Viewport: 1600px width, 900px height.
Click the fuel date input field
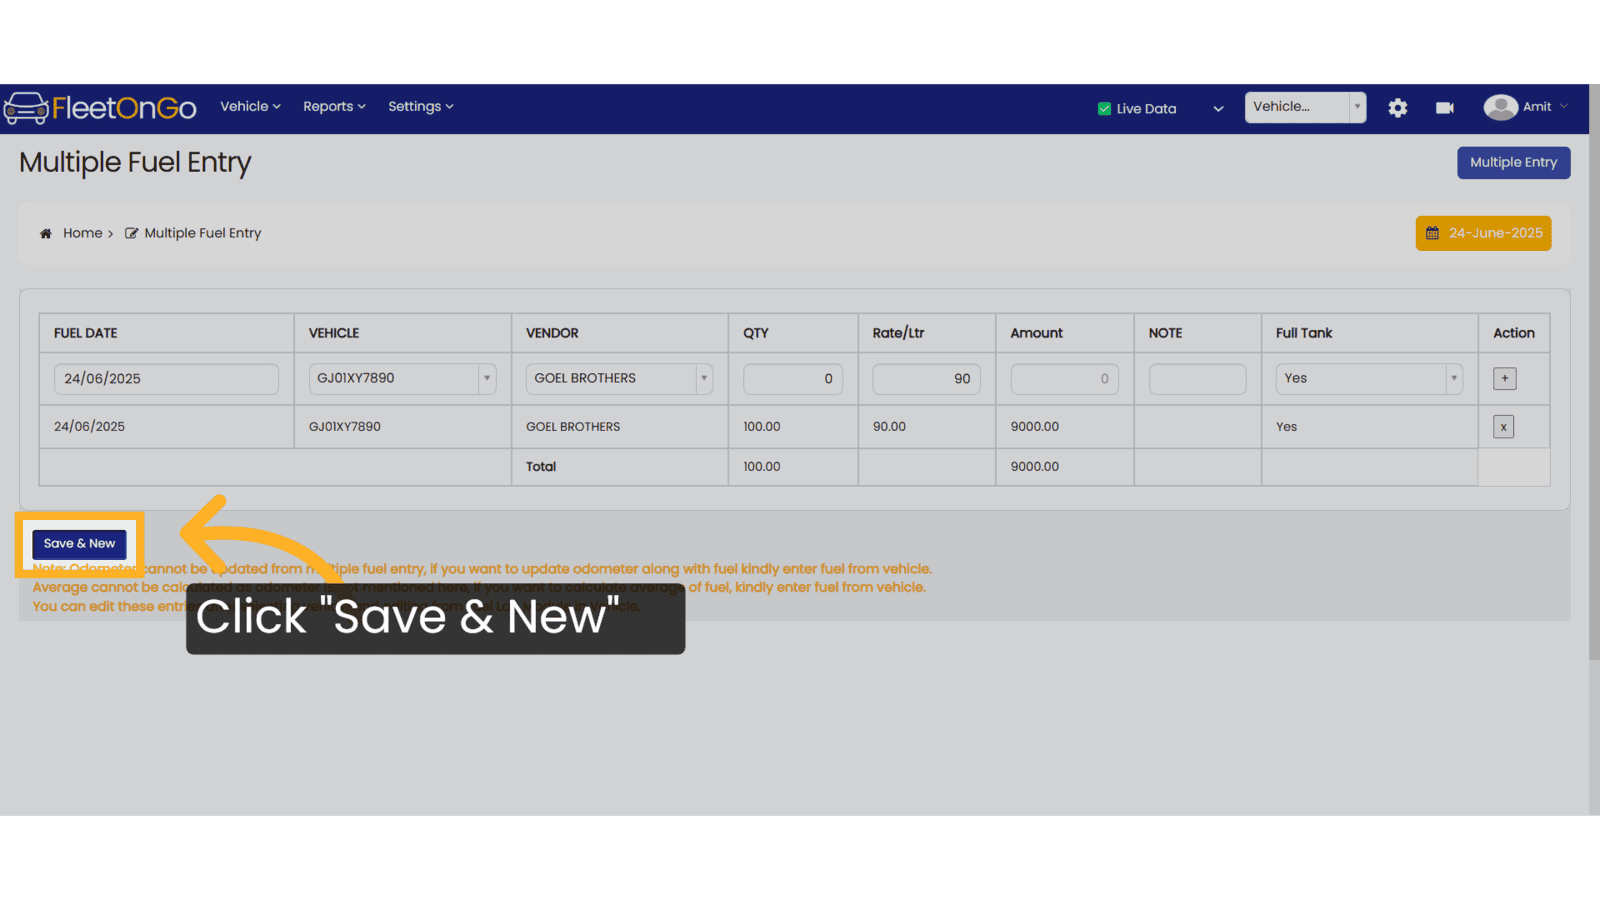click(166, 379)
